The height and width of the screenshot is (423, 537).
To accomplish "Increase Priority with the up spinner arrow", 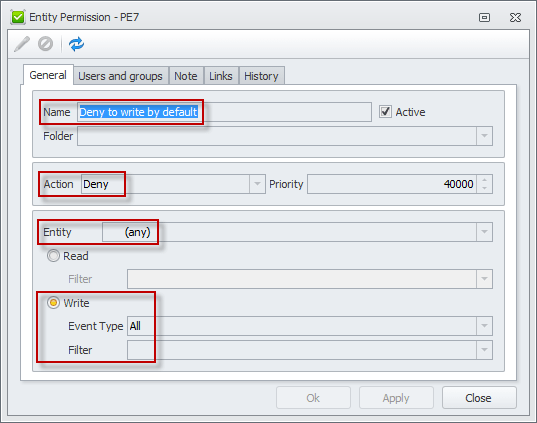I will point(484,179).
